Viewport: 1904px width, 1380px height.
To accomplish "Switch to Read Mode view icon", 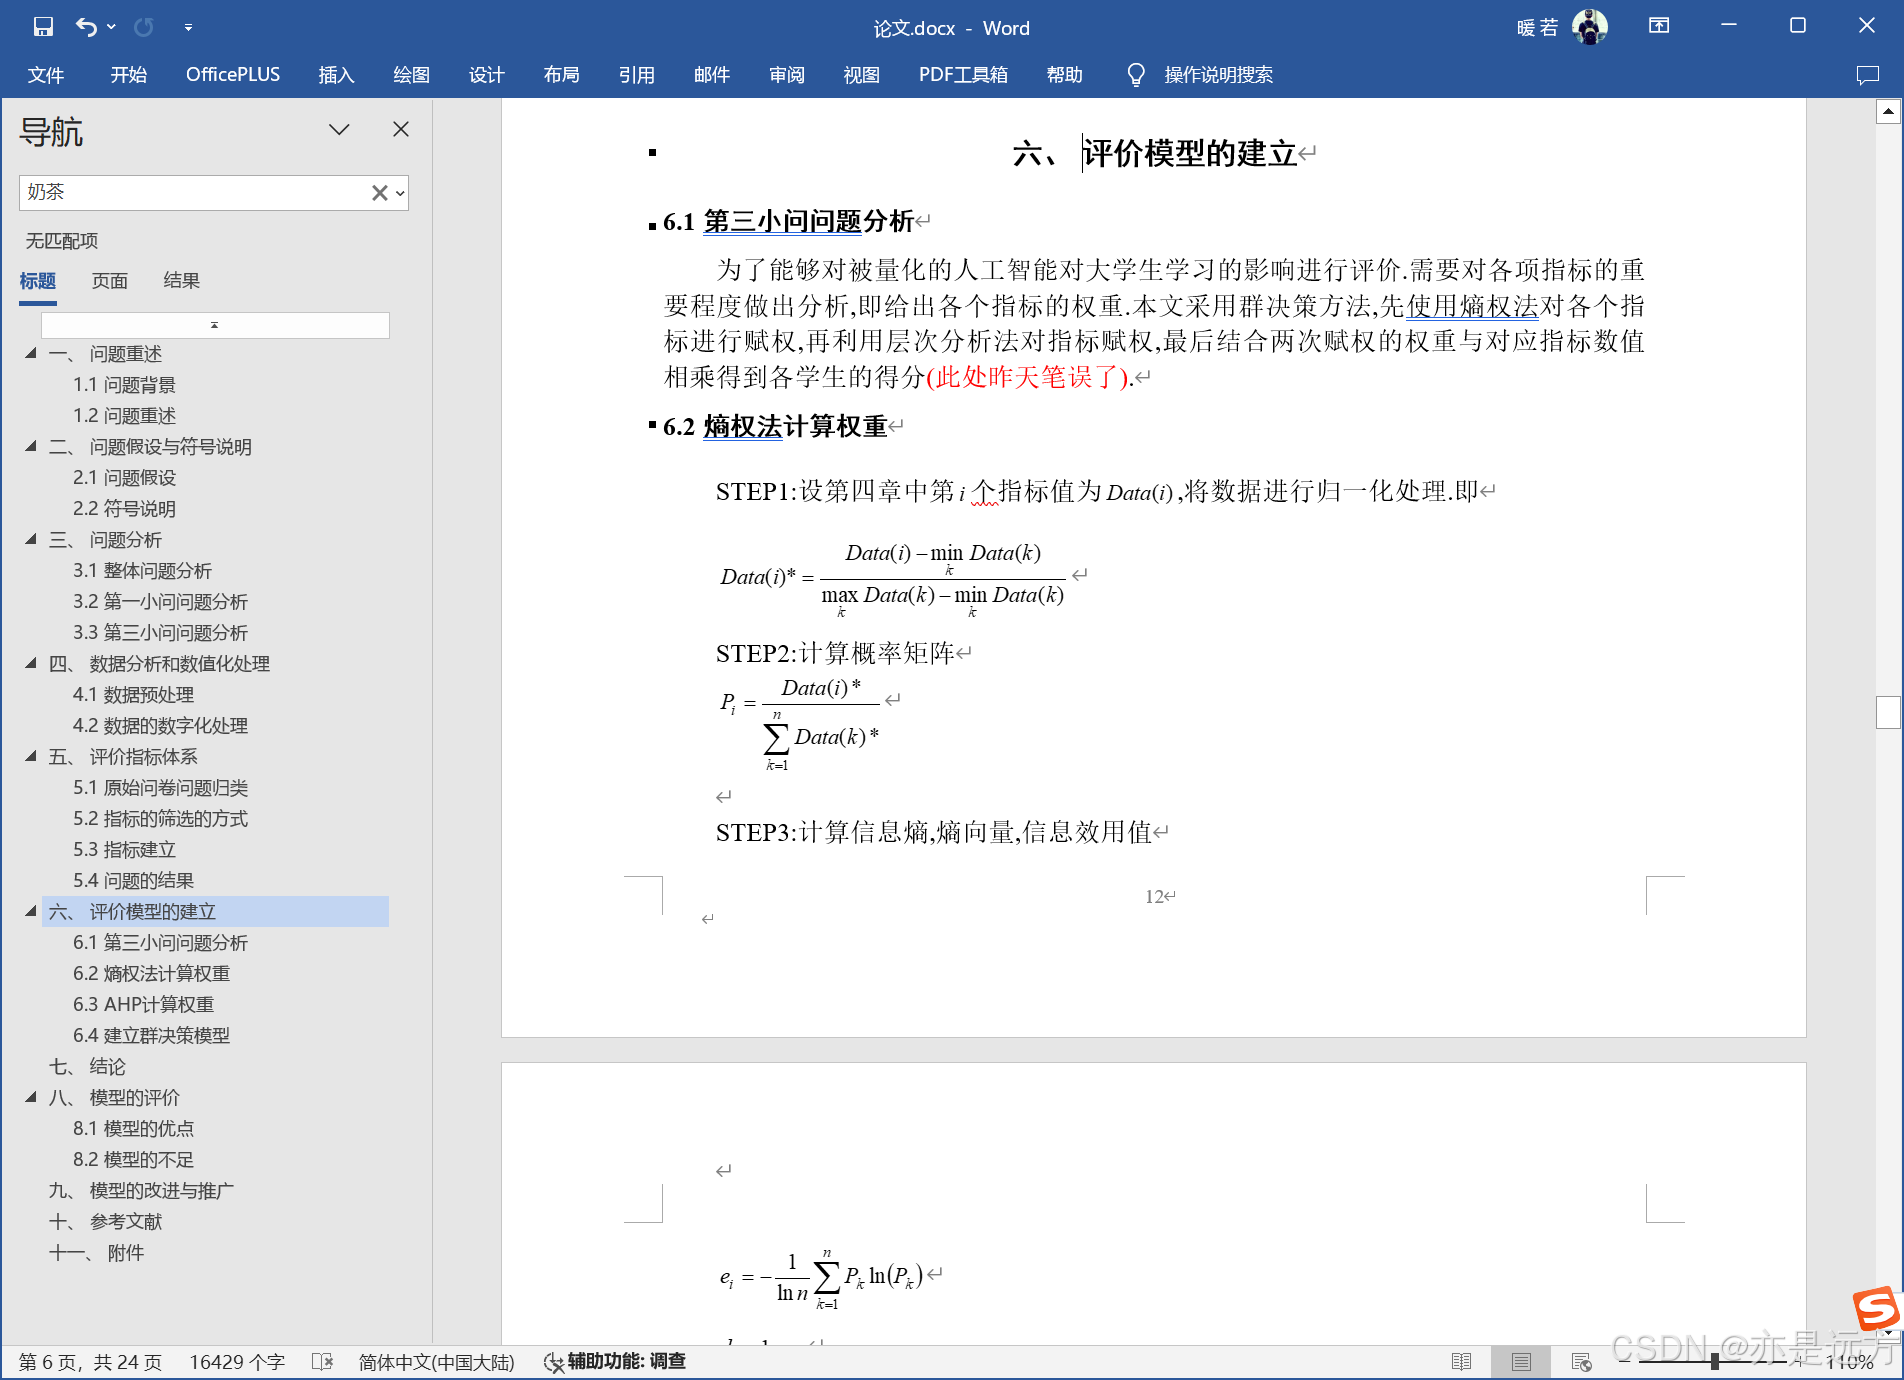I will point(1462,1362).
